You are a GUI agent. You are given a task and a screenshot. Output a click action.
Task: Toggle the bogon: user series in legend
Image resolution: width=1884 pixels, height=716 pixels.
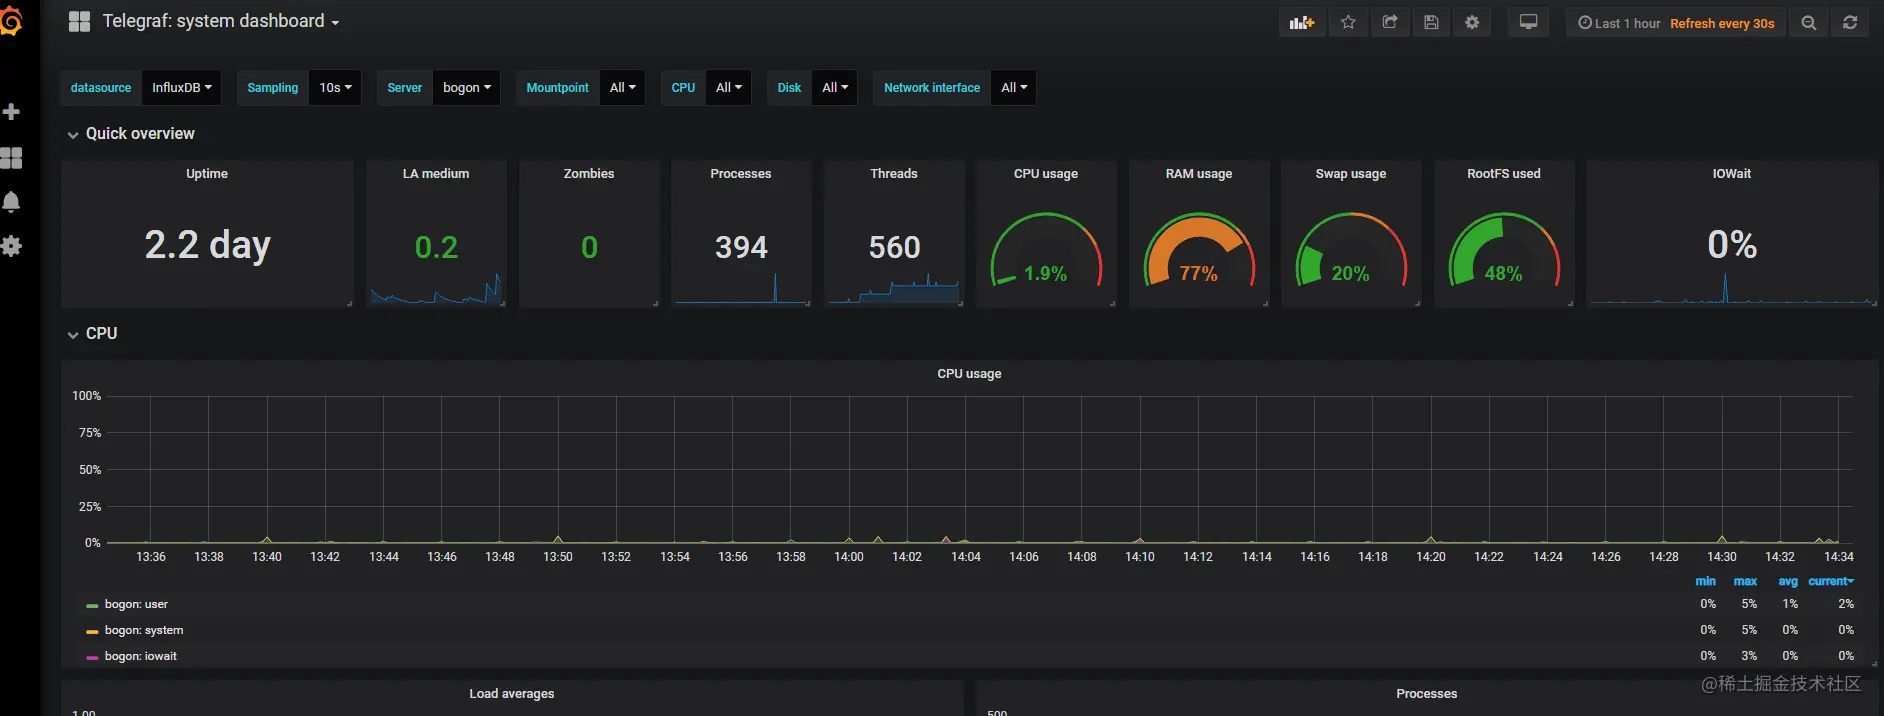[136, 604]
